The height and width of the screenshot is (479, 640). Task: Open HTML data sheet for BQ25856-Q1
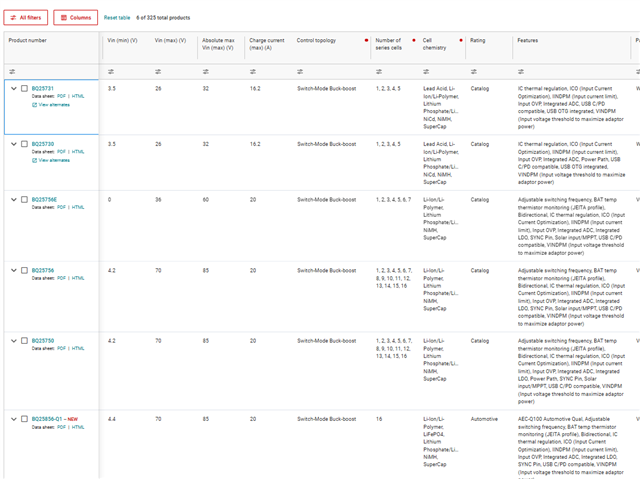(x=78, y=427)
